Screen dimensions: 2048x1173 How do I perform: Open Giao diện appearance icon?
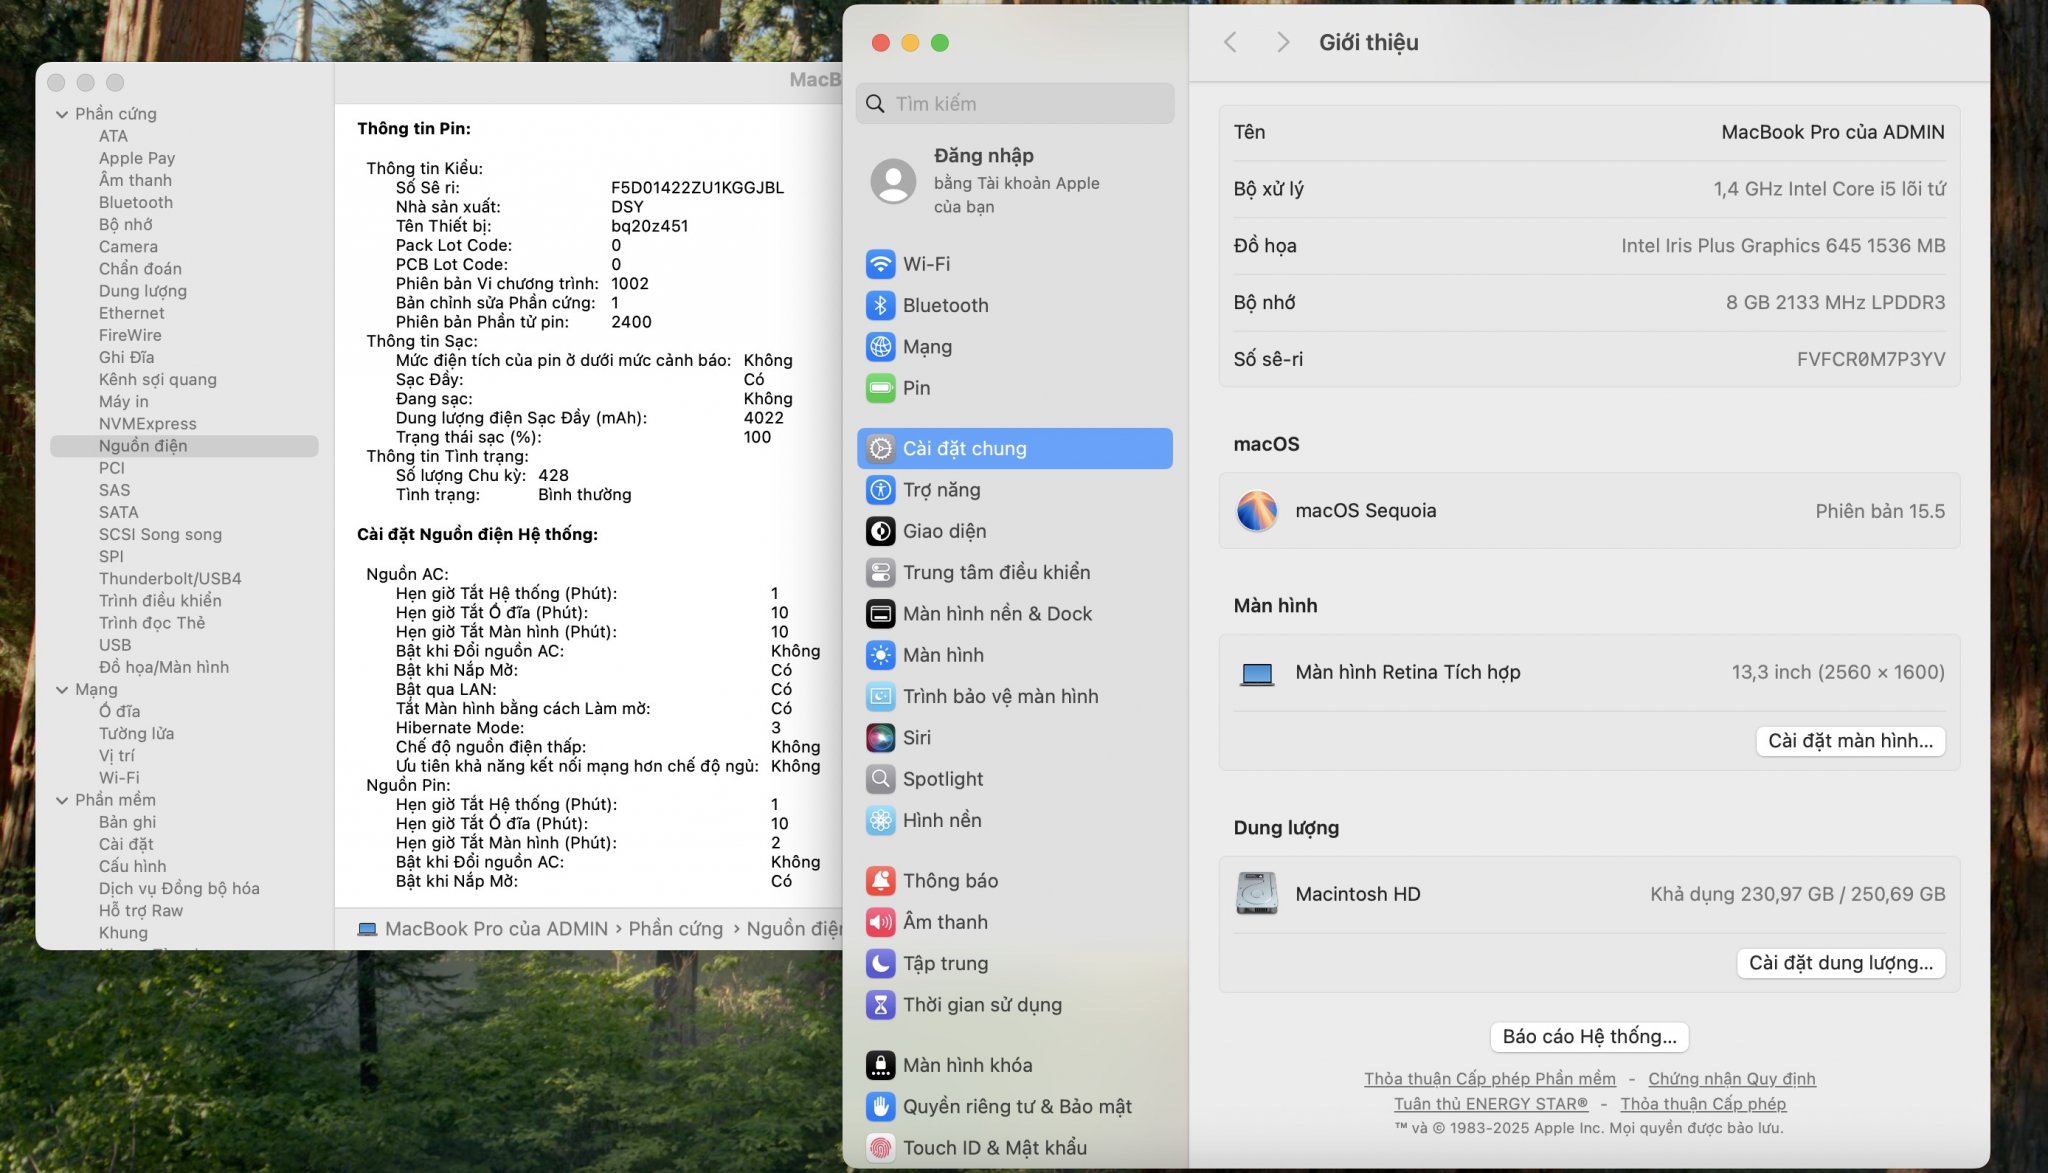point(880,531)
